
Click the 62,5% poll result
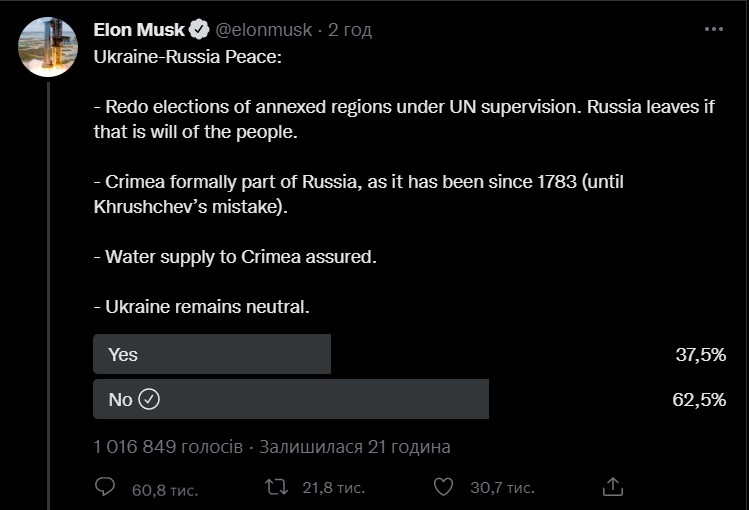pos(700,399)
